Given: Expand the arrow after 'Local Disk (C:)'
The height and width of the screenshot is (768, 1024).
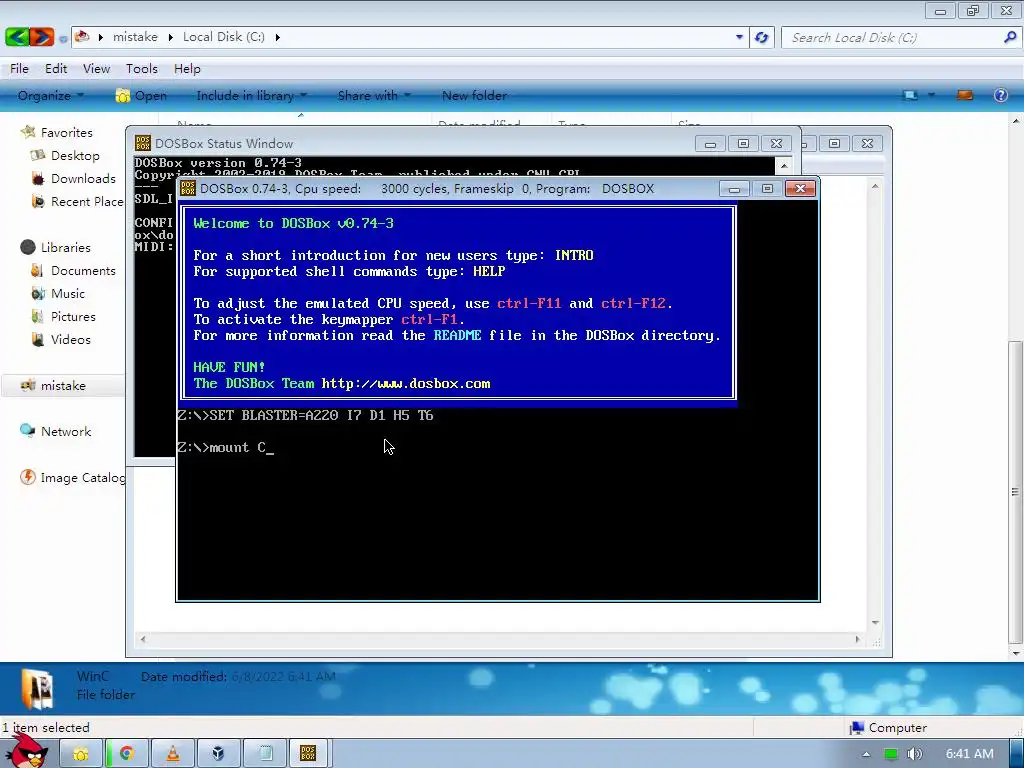Looking at the screenshot, I should tap(278, 37).
